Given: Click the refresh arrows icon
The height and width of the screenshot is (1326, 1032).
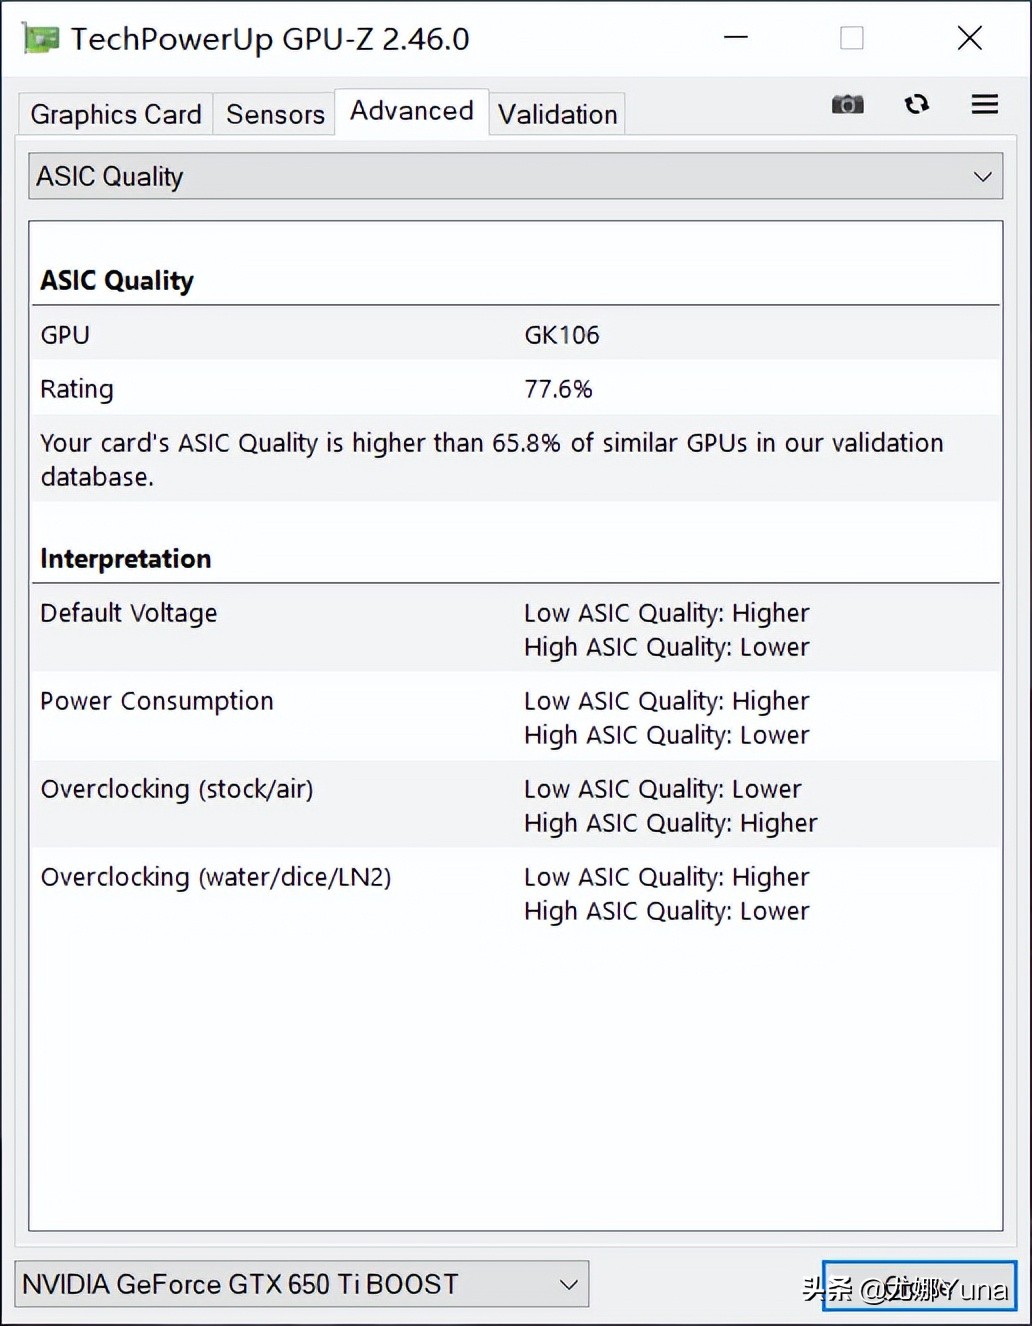Looking at the screenshot, I should tap(916, 105).
